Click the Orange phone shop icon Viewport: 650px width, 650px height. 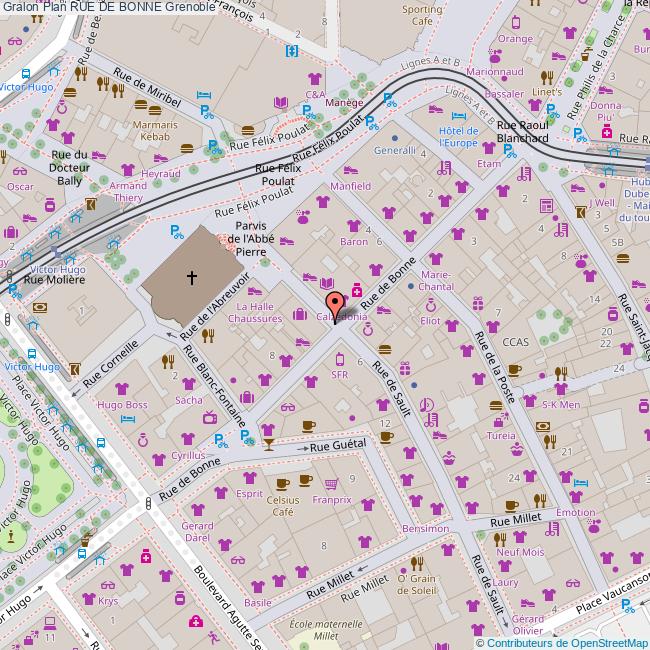[x=515, y=24]
